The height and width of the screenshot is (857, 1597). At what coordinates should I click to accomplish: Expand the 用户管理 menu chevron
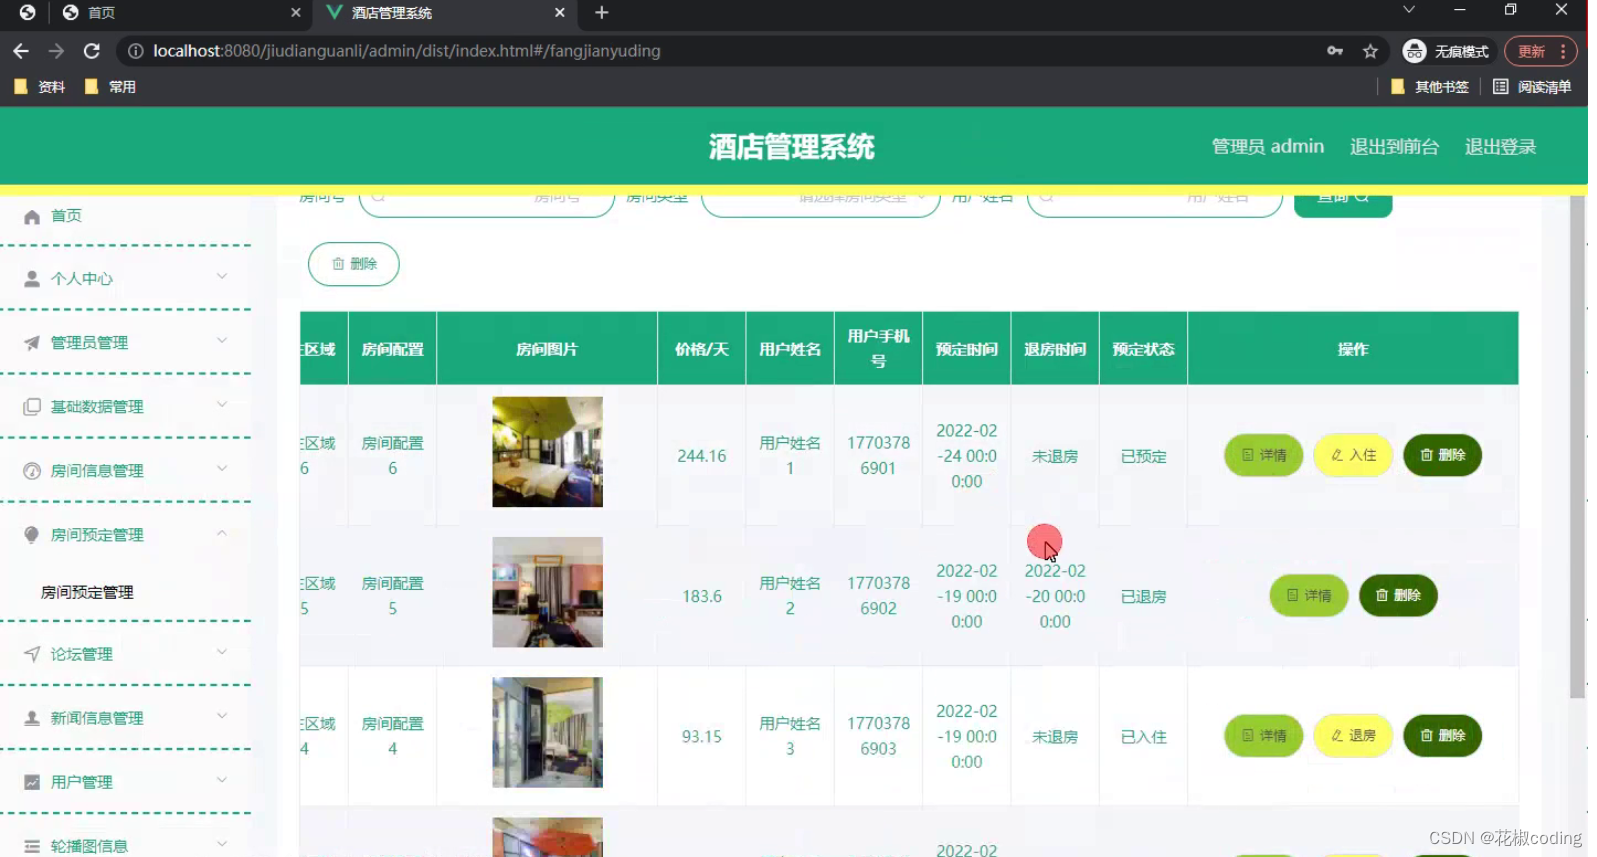click(222, 780)
